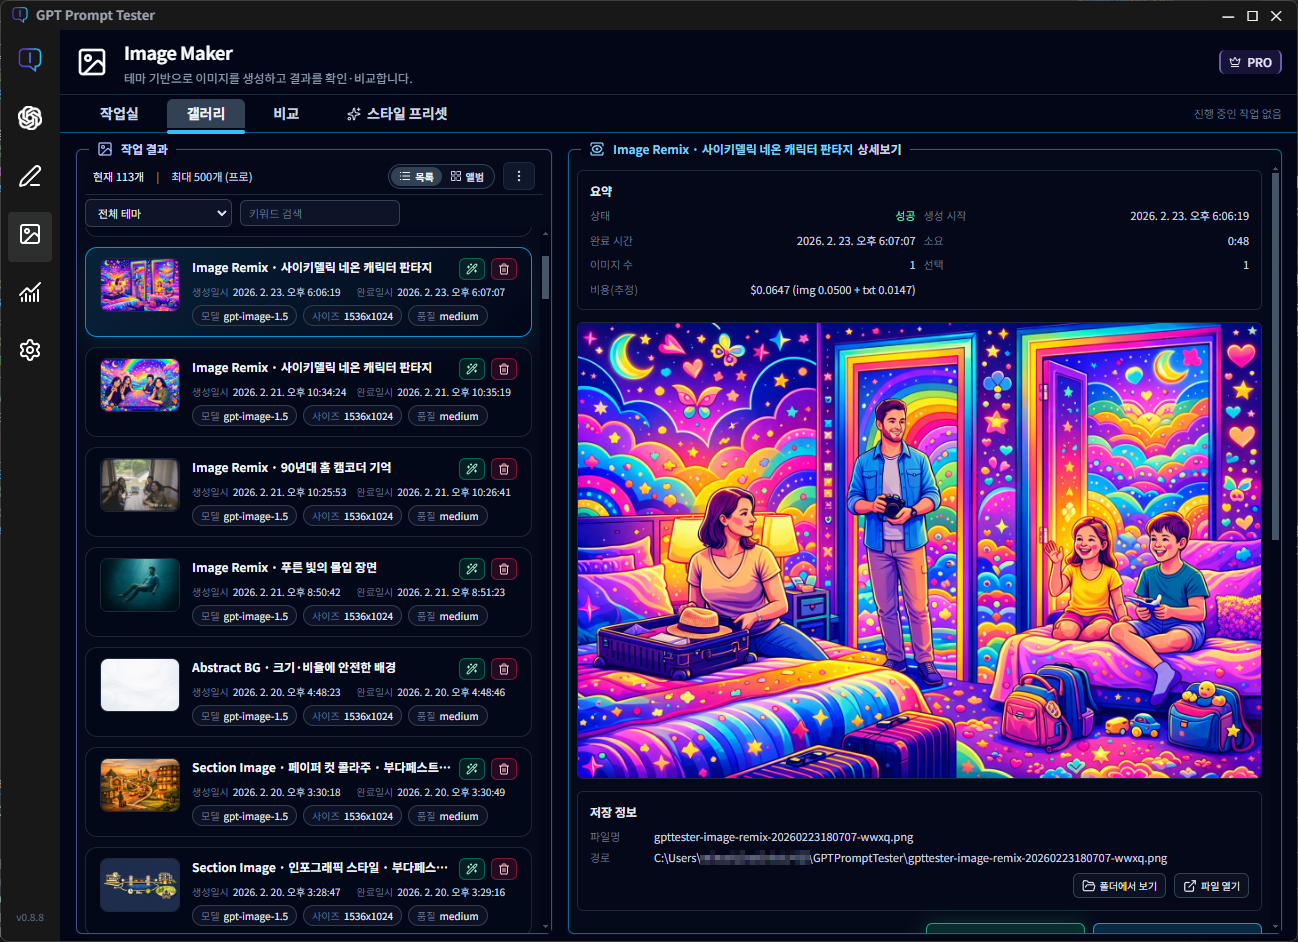This screenshot has height=942, width=1298.
Task: Open the three-dot more options menu
Action: coord(518,176)
